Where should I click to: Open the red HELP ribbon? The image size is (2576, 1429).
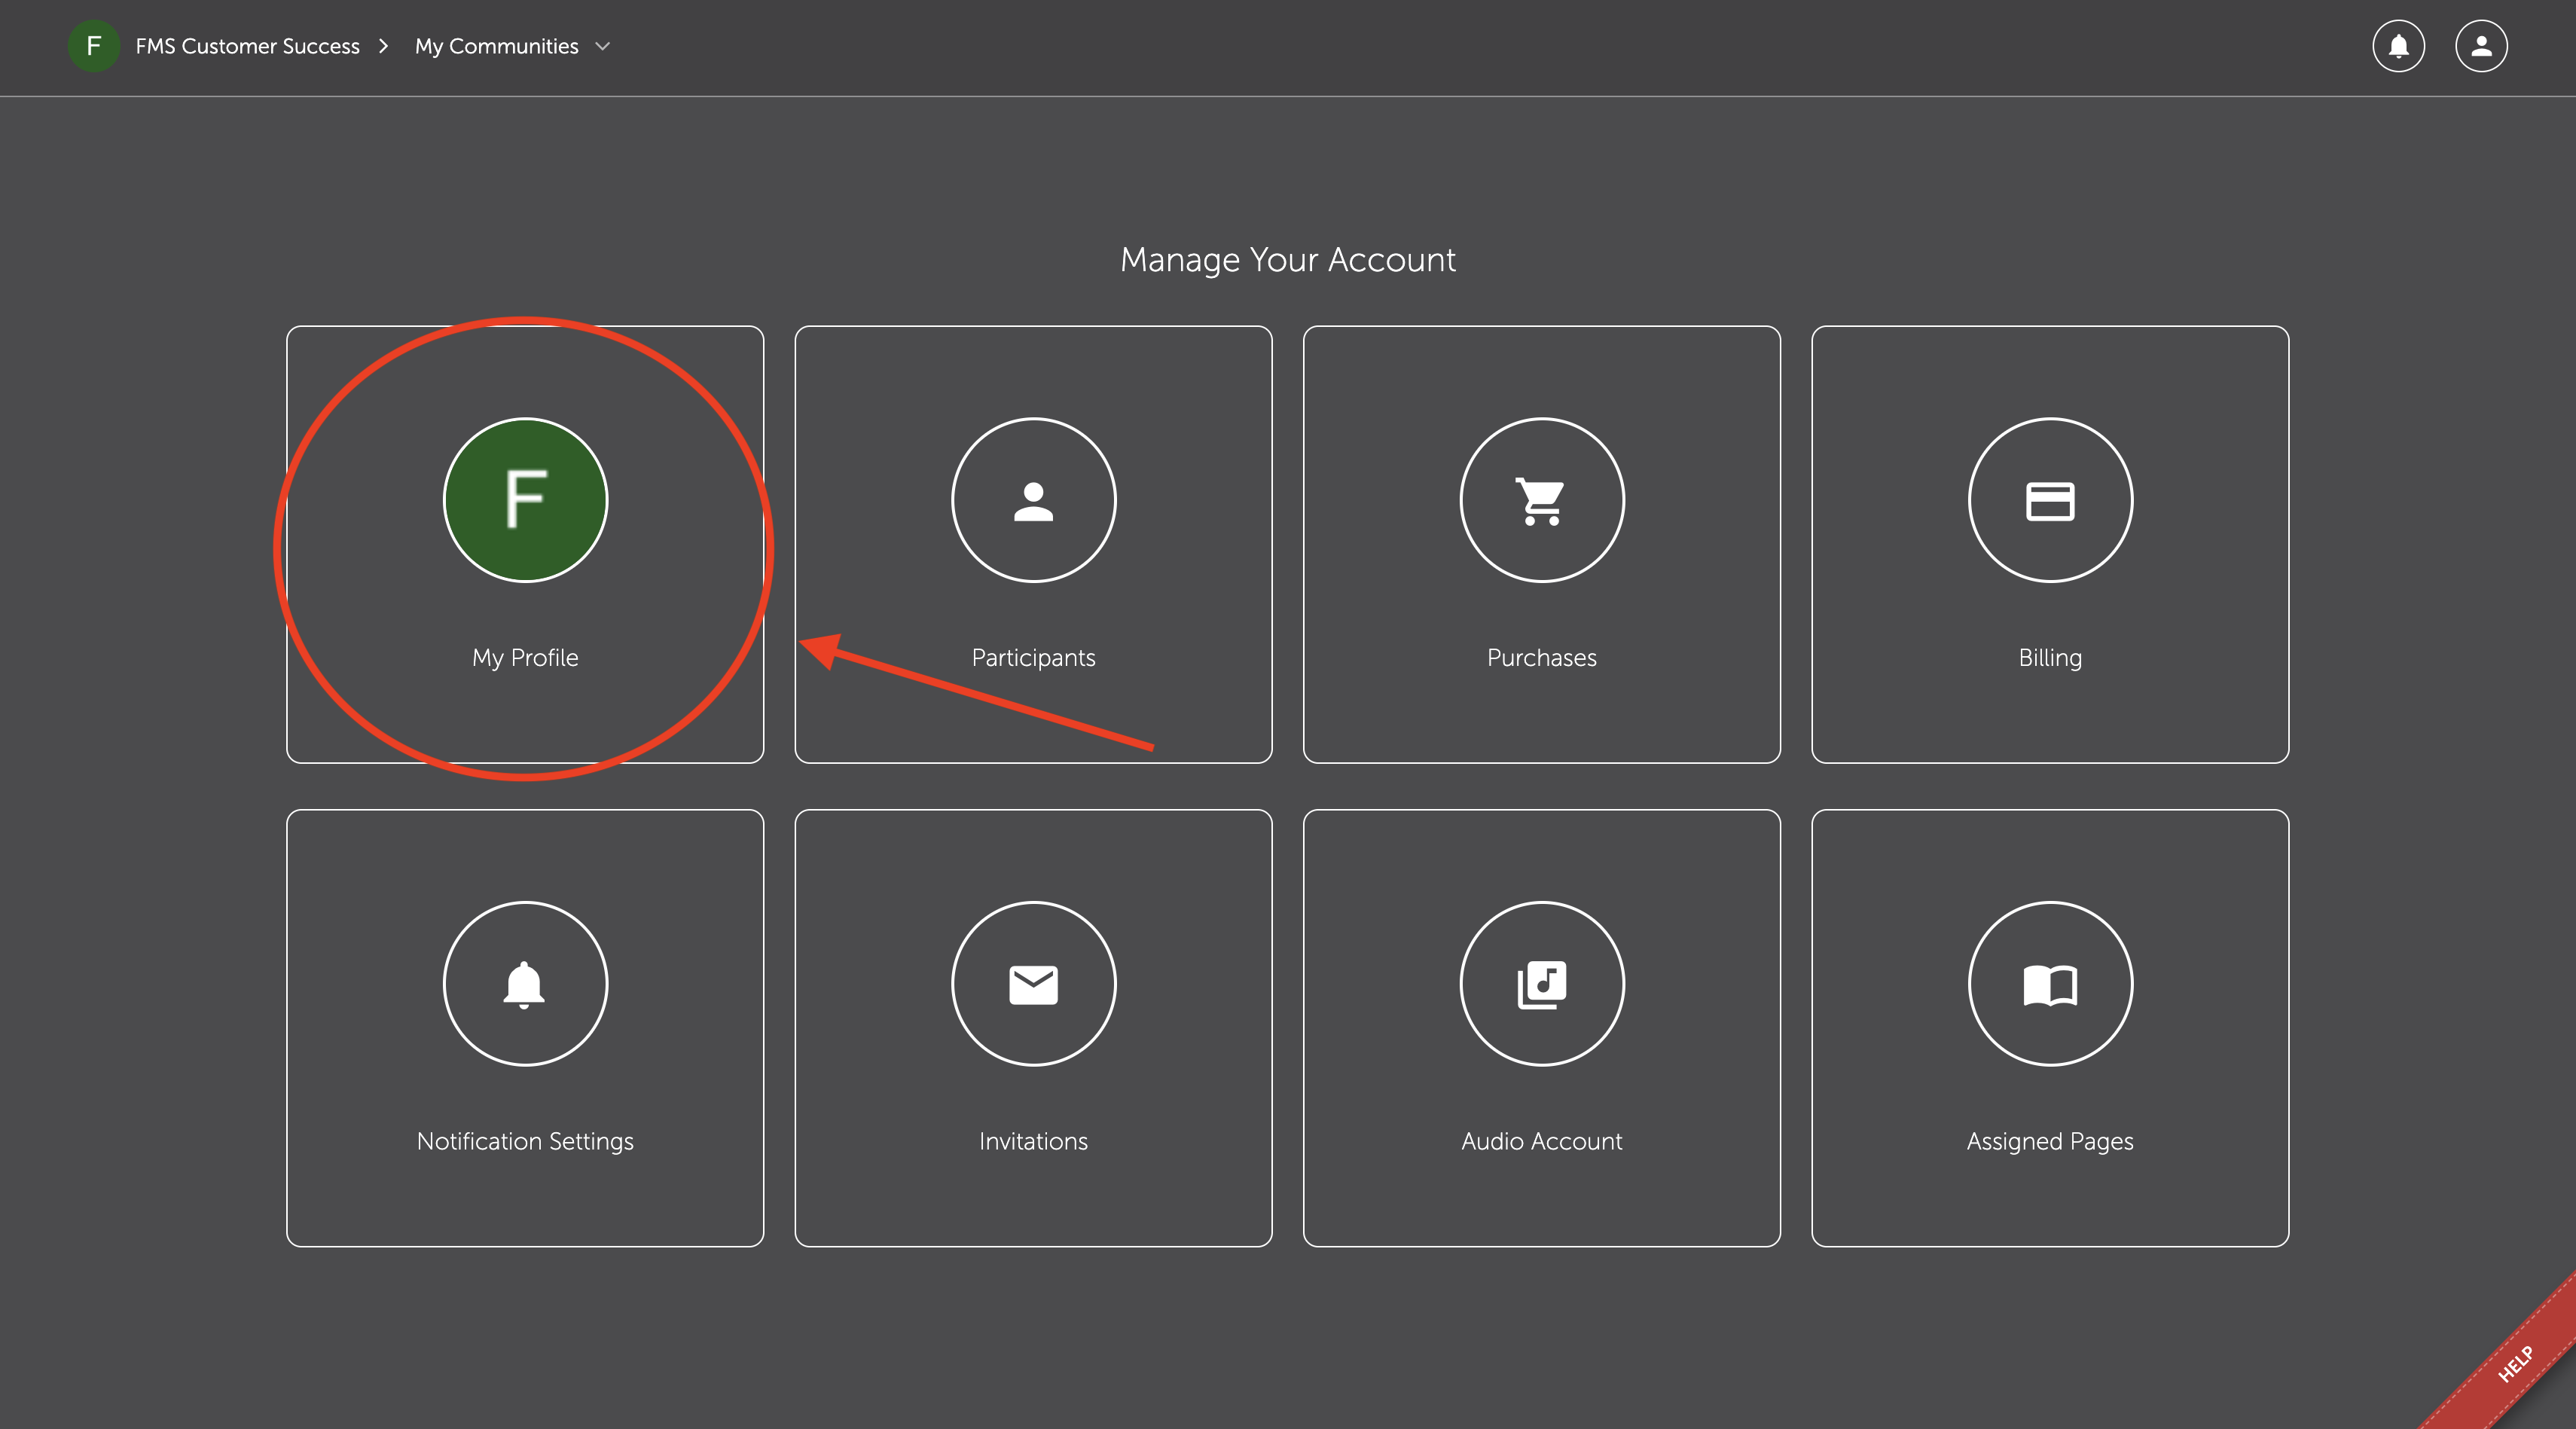(x=2515, y=1364)
